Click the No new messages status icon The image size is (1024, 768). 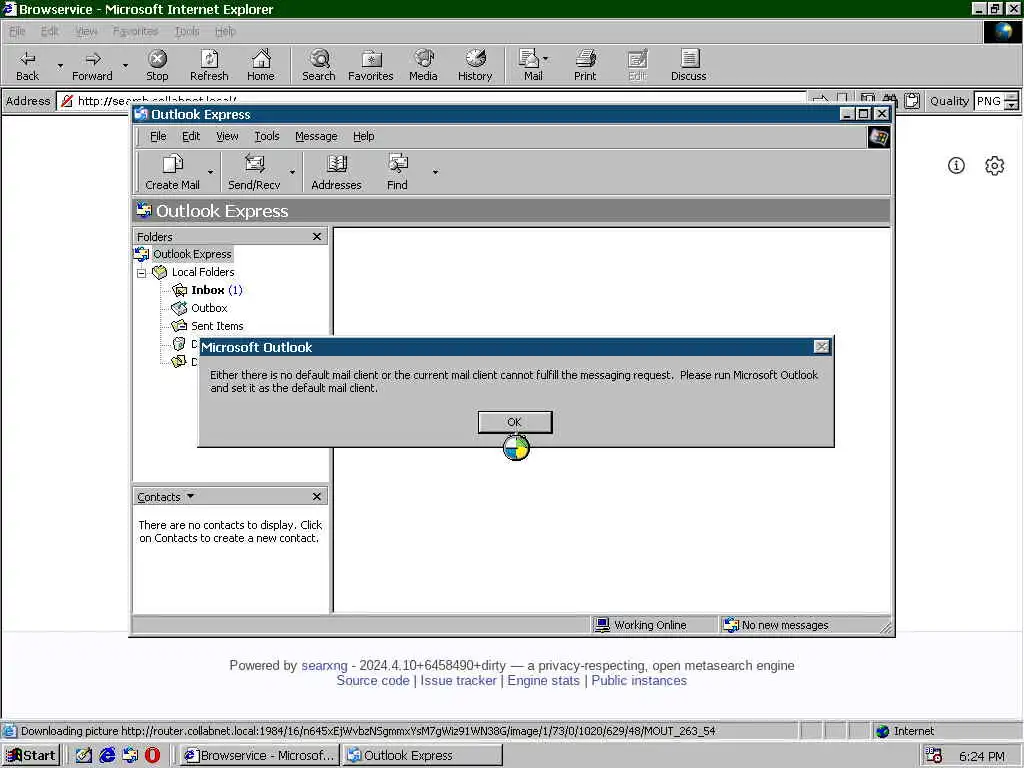coord(731,625)
